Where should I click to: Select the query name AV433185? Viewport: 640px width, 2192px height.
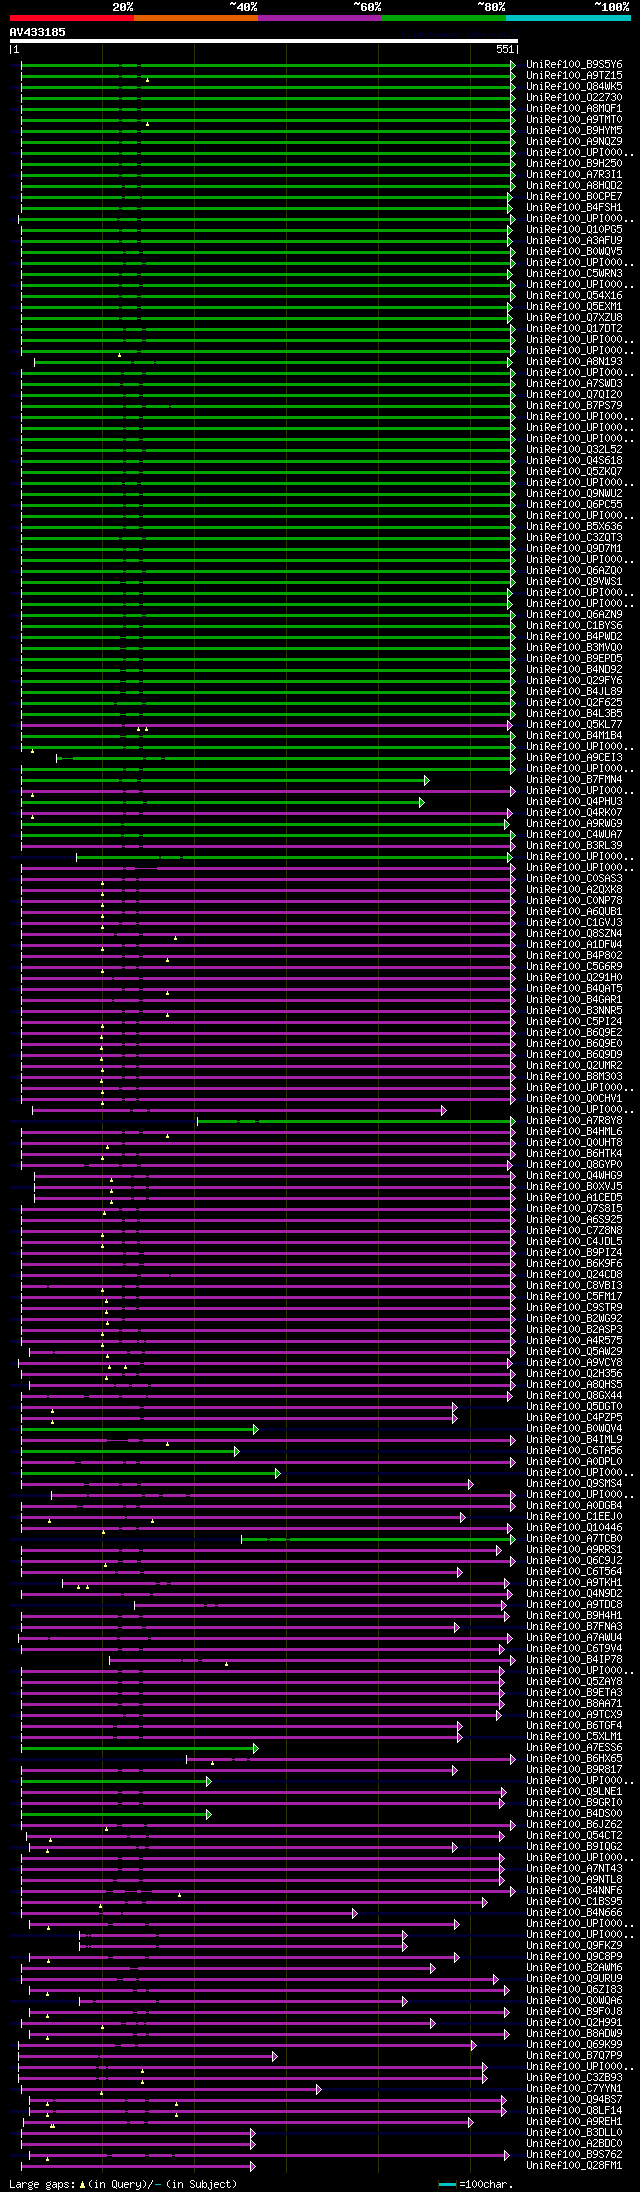pos(38,32)
